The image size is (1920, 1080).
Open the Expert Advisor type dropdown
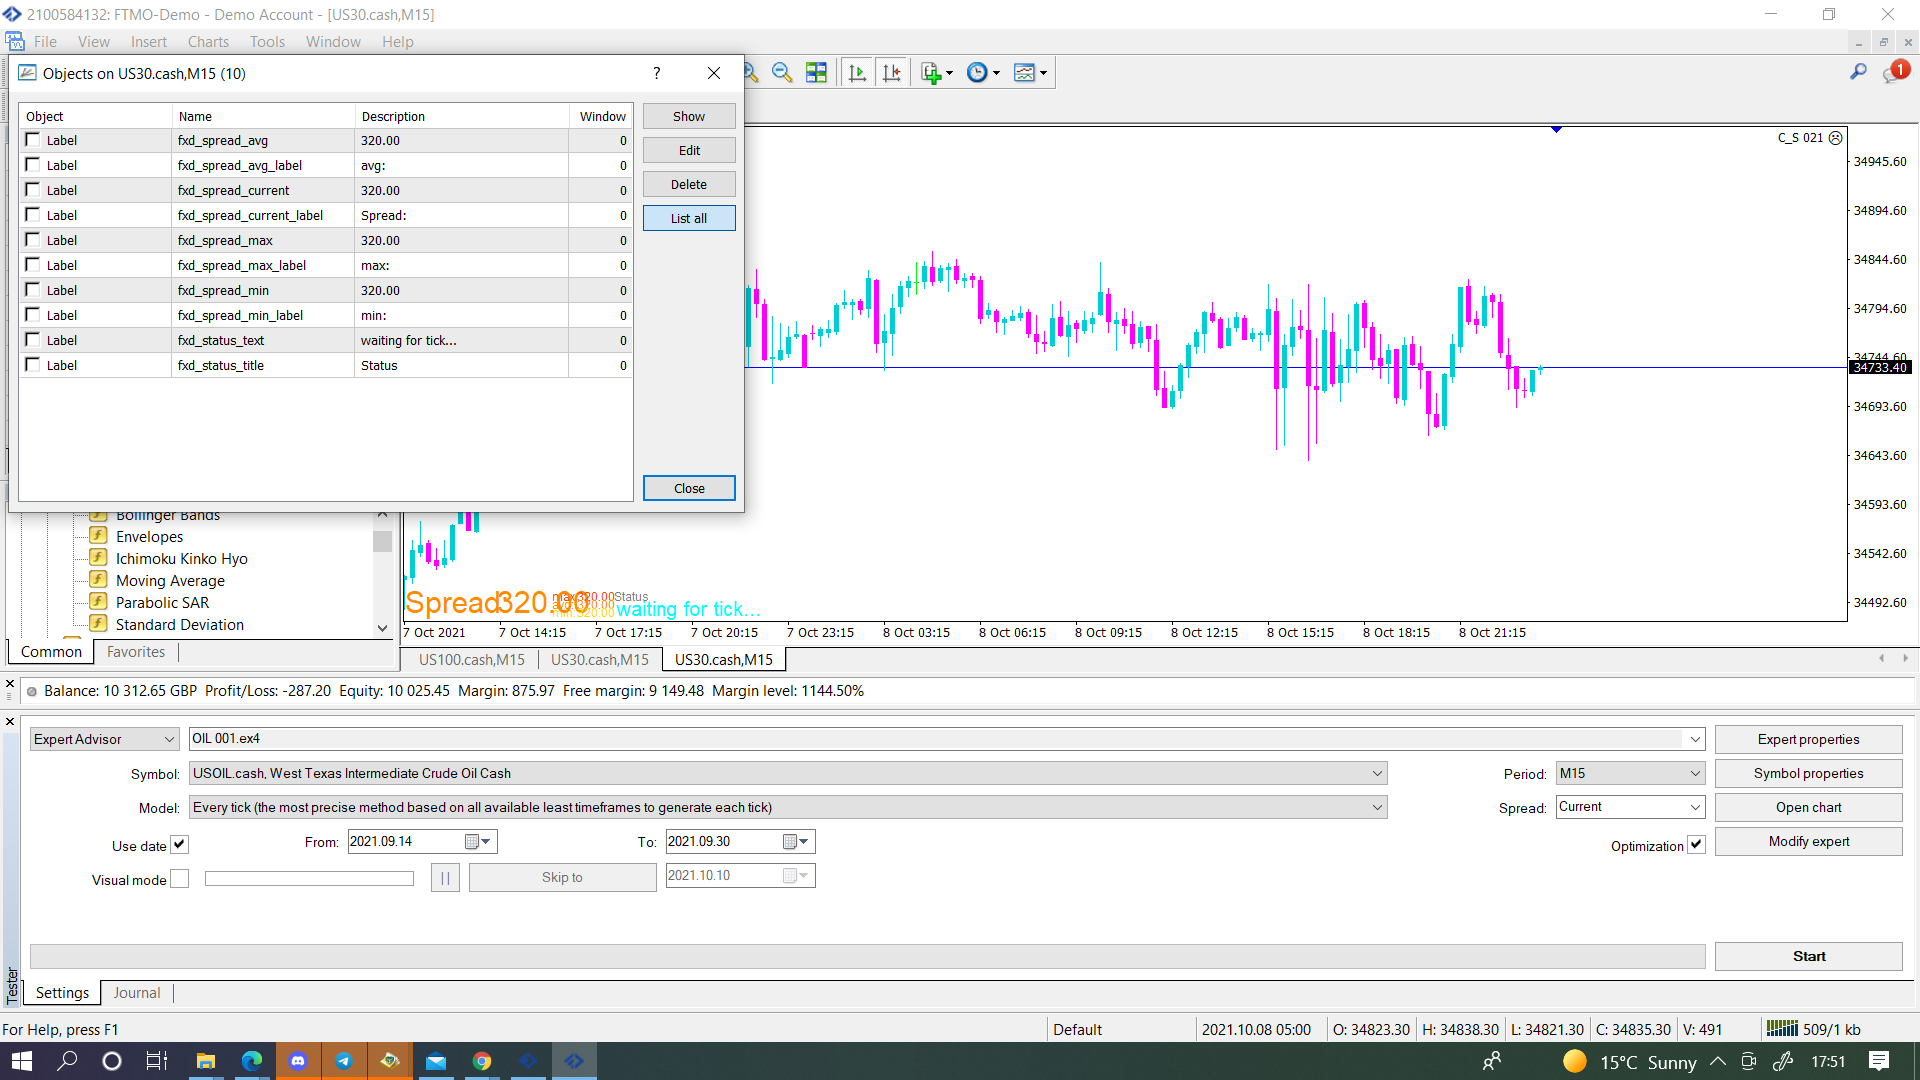coord(104,739)
